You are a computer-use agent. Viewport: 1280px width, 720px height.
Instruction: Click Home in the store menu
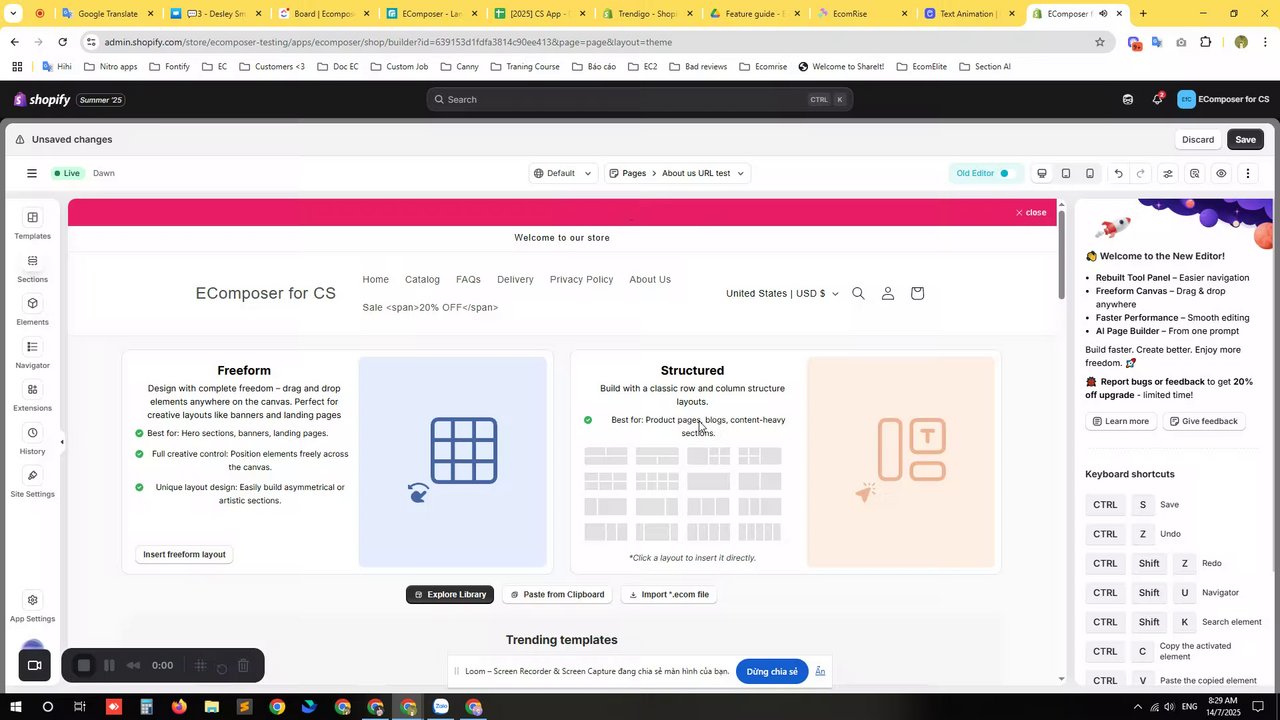pos(375,279)
